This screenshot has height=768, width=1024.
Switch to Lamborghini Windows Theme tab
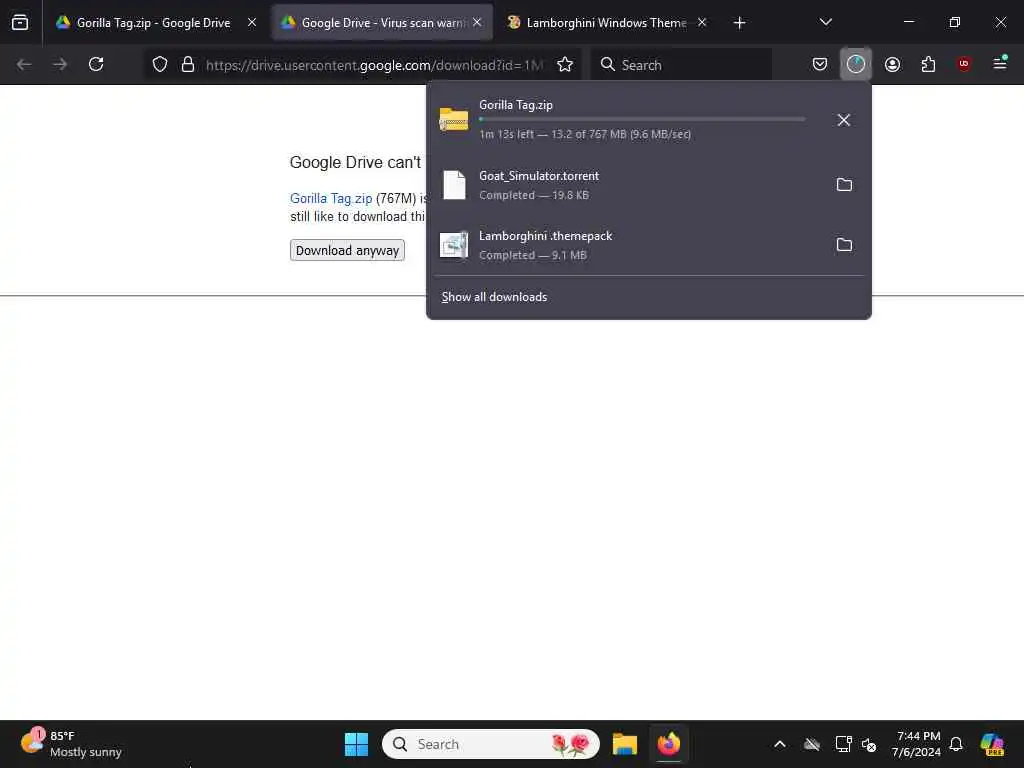tap(605, 23)
